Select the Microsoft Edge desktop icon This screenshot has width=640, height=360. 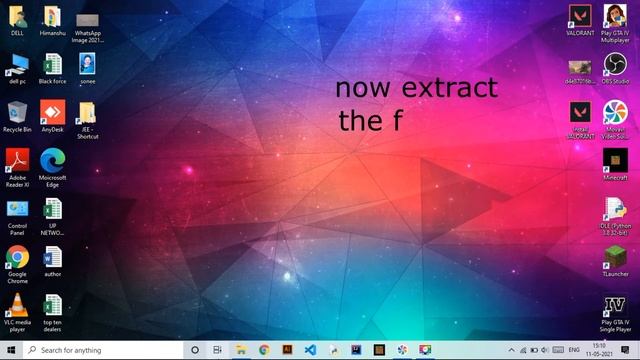52,168
